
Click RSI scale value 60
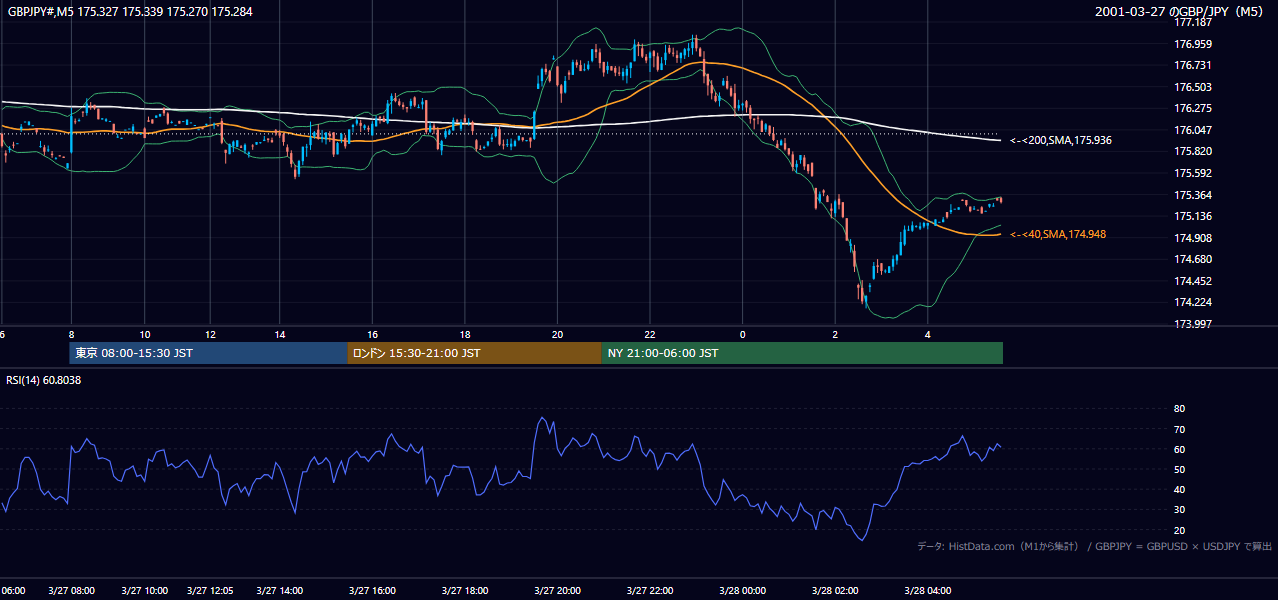point(1179,449)
